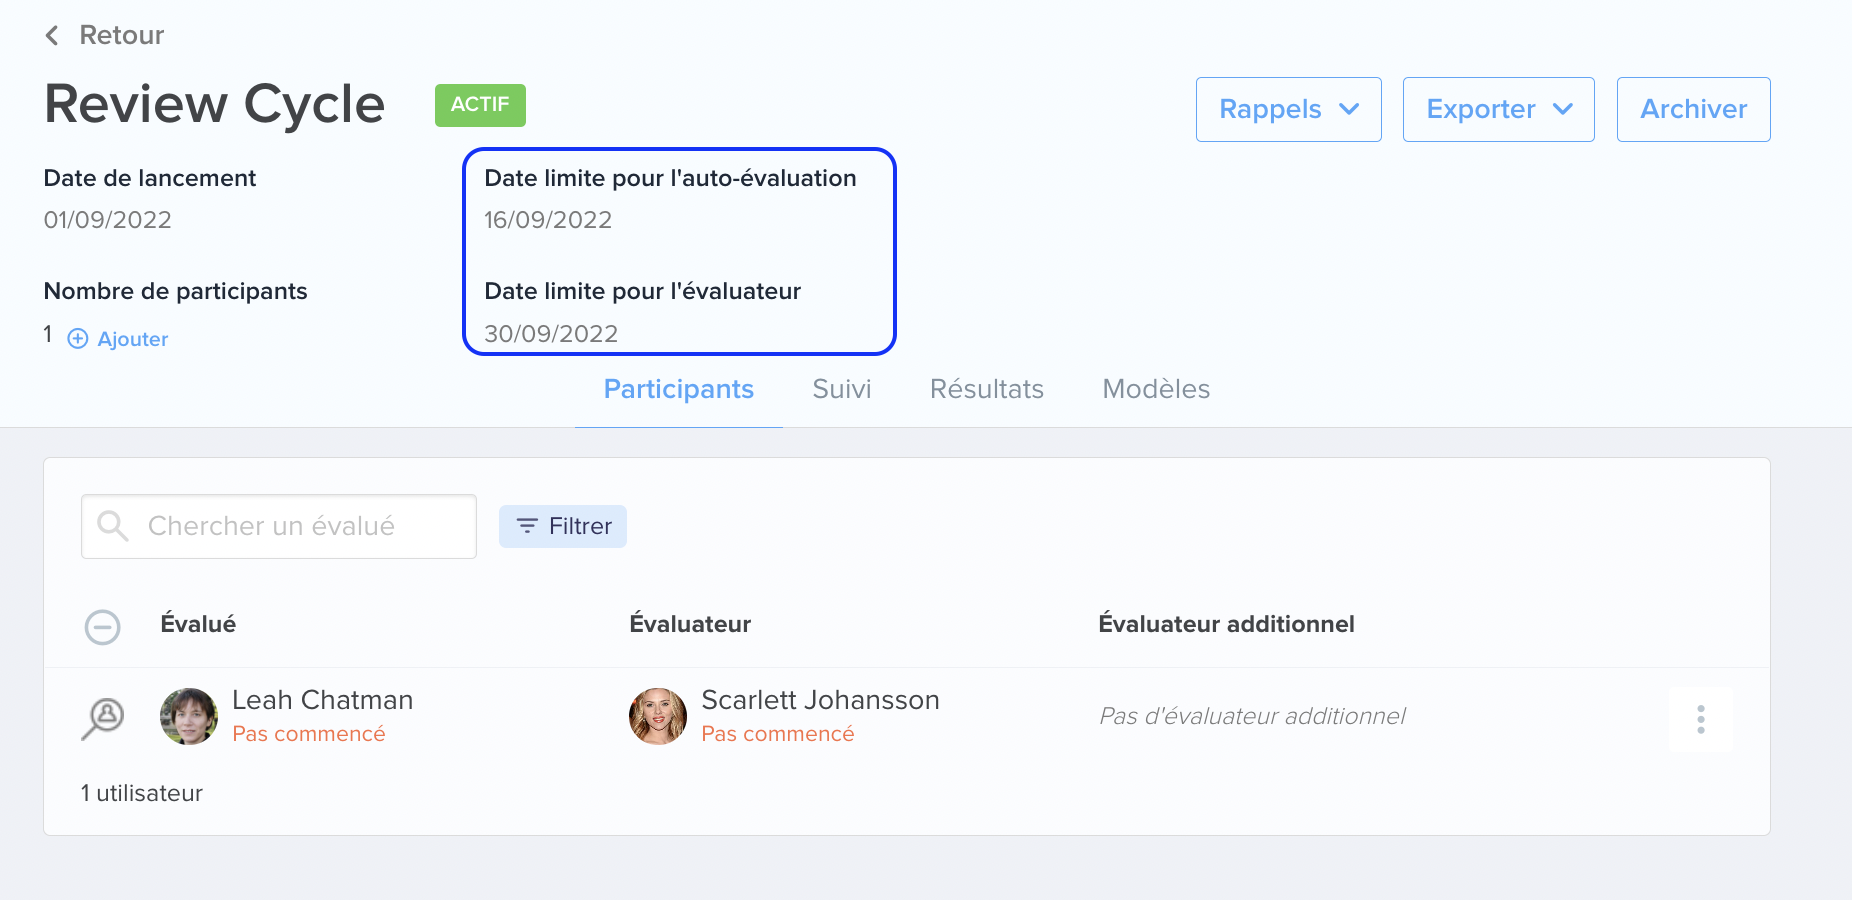Click the magnifier icon in search field
Screen dimensions: 1852x900
[112, 526]
